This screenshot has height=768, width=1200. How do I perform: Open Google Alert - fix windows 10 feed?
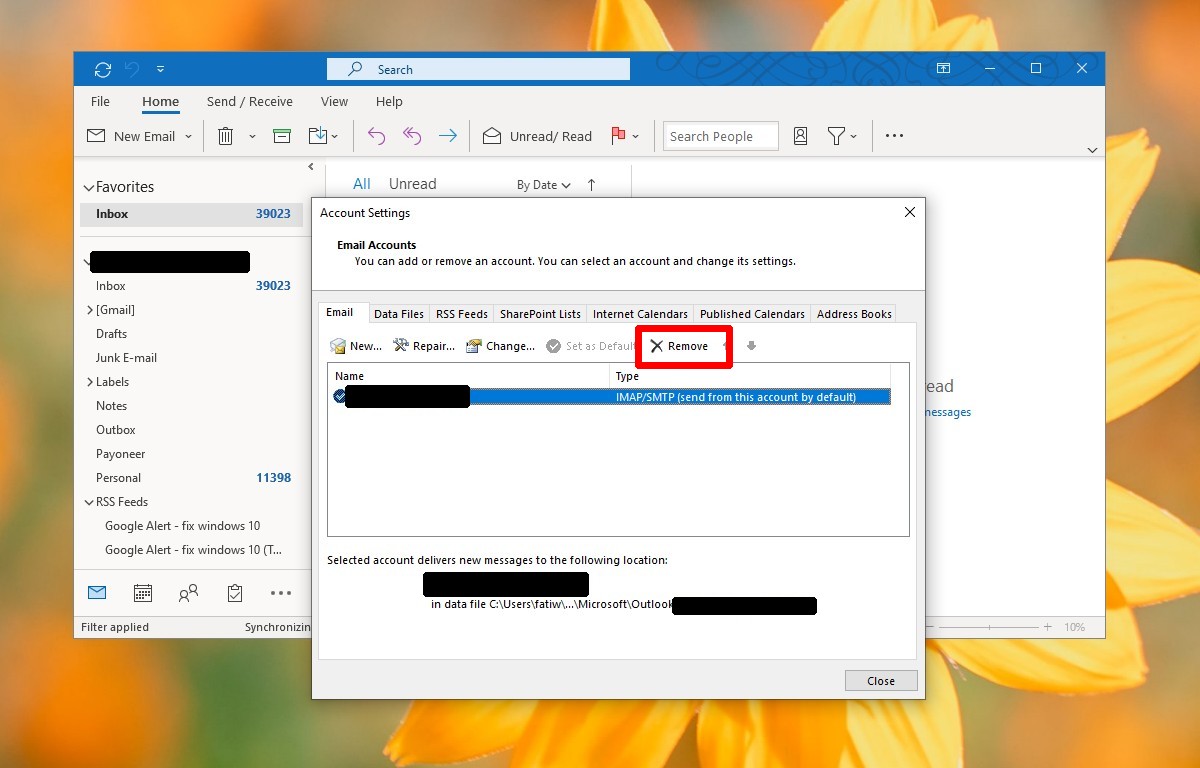(x=182, y=526)
